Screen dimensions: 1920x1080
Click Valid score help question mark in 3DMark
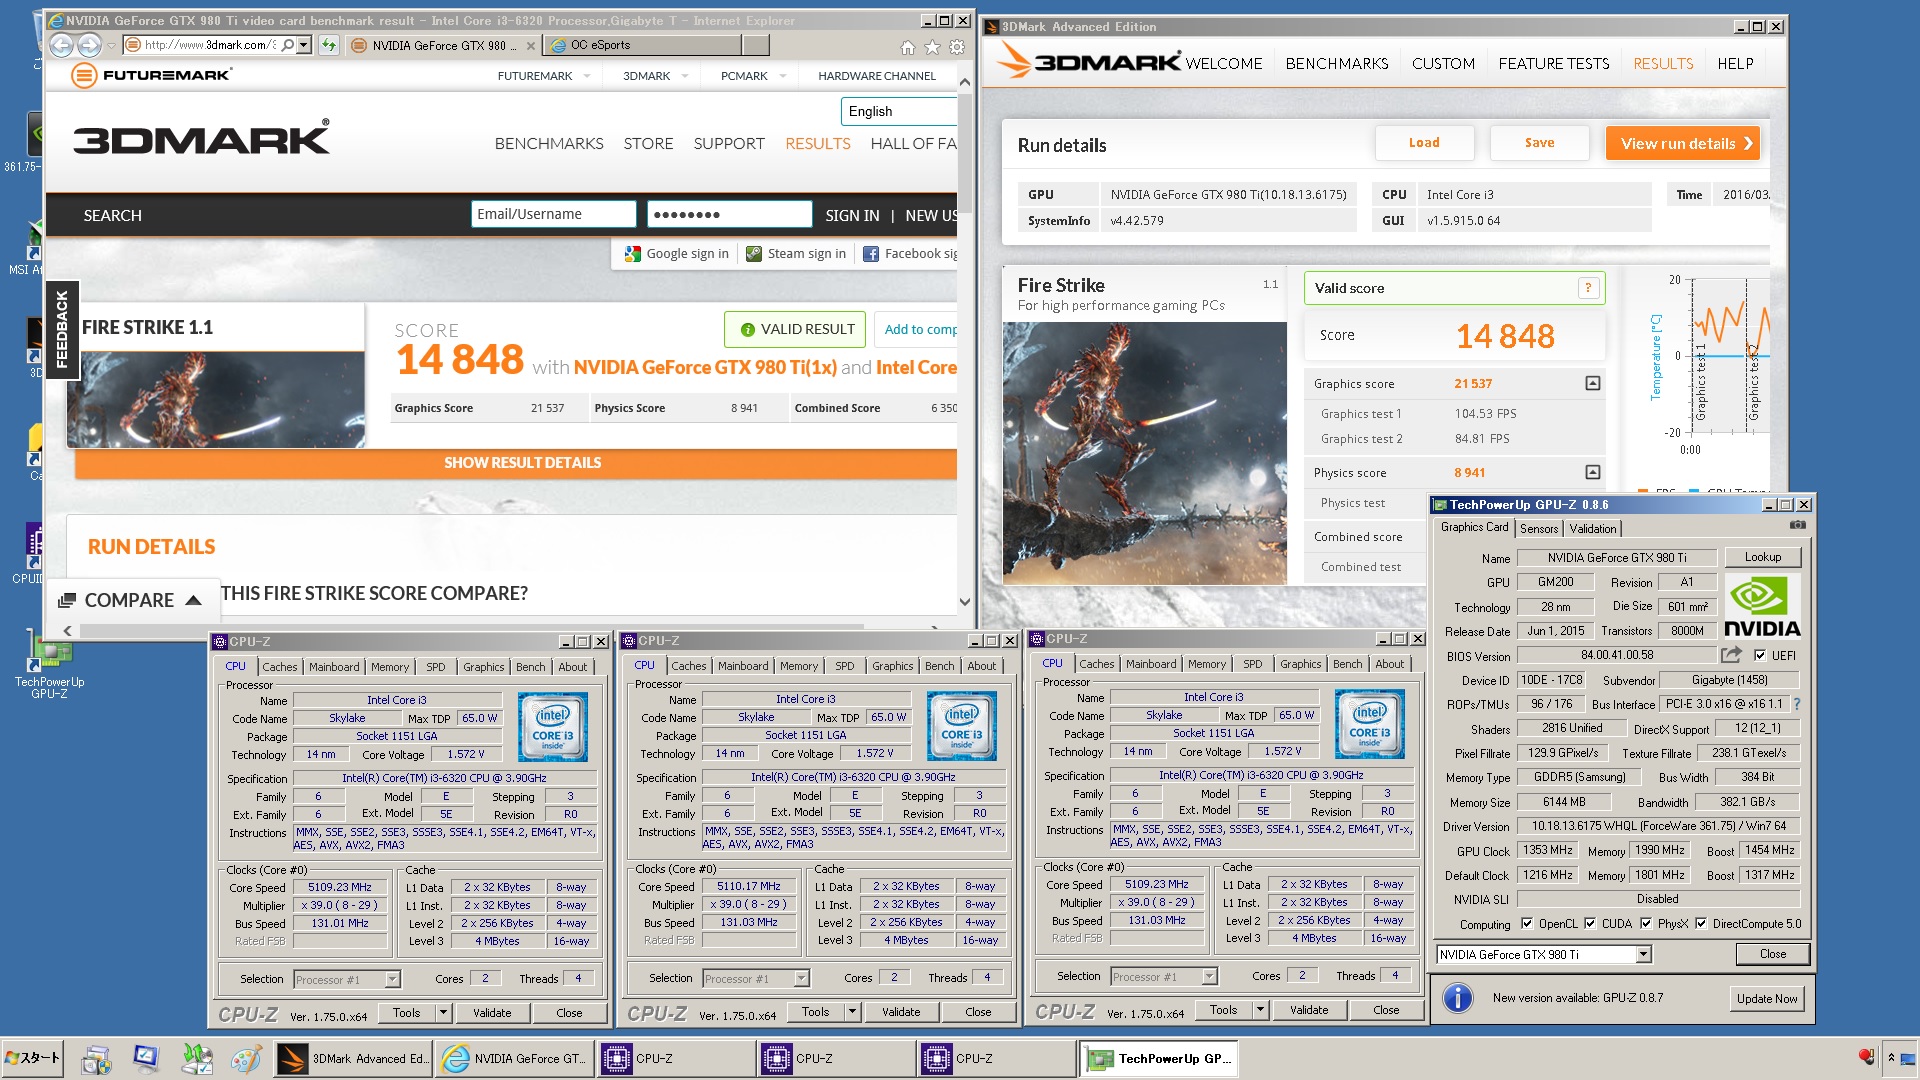[x=1587, y=288]
